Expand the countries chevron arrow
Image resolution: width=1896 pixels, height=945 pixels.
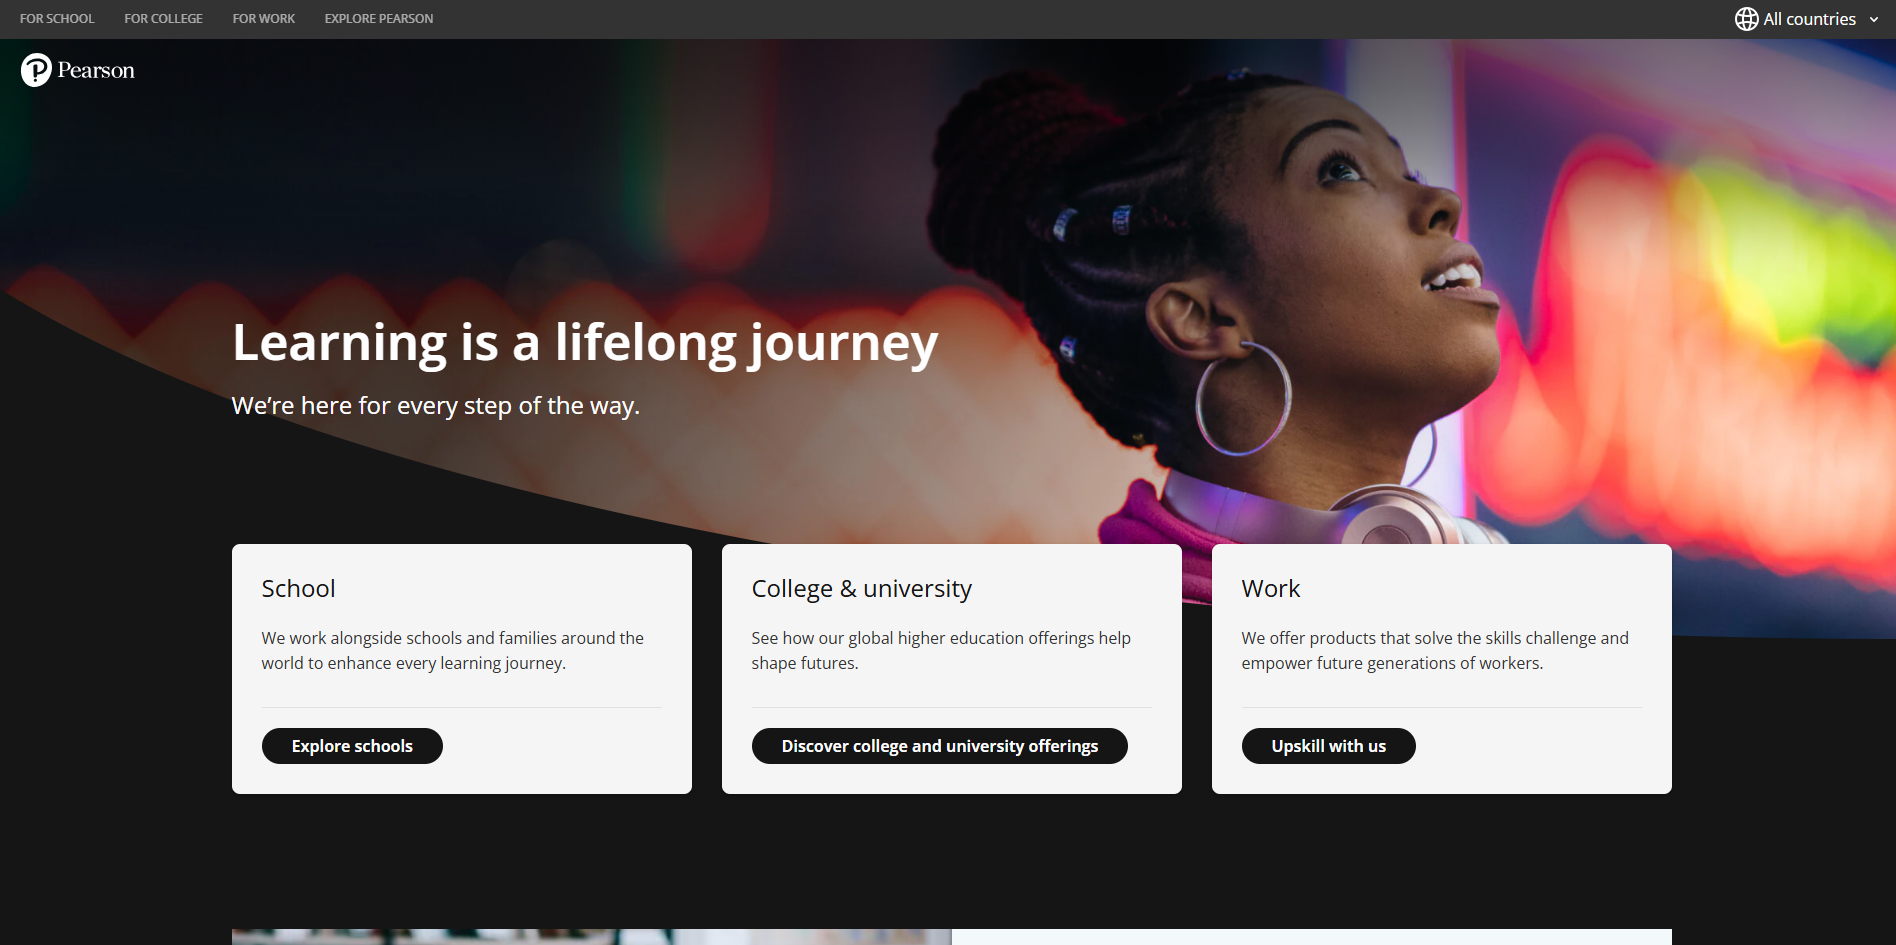click(x=1874, y=20)
